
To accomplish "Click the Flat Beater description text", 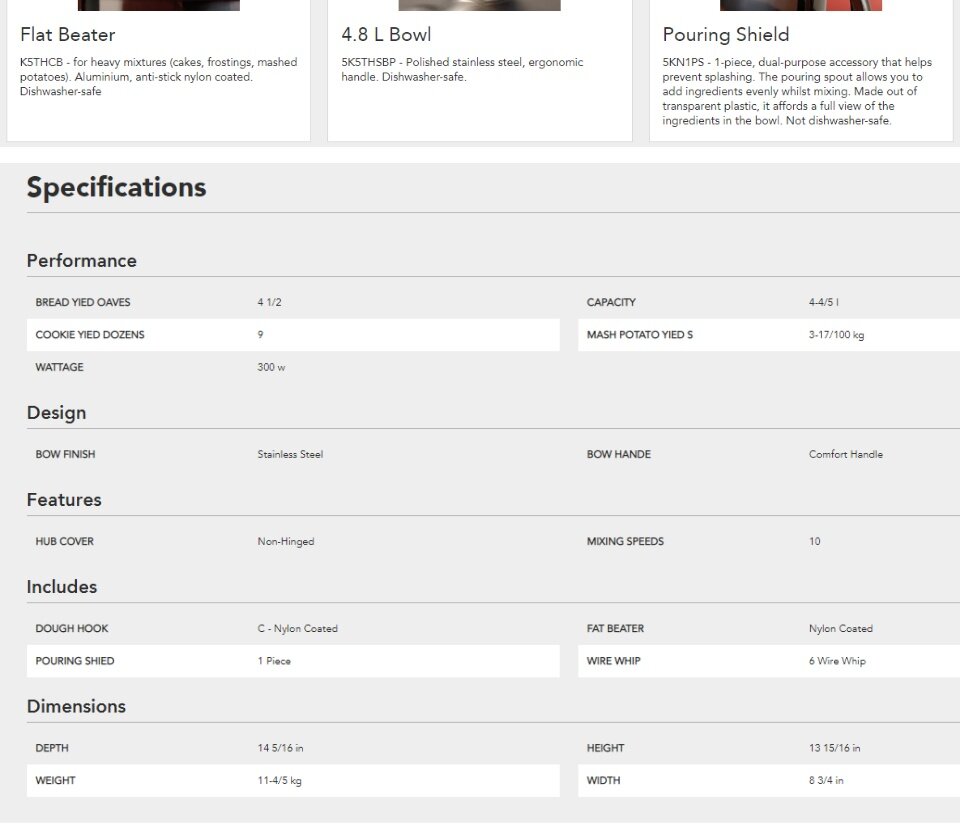I will tap(159, 77).
